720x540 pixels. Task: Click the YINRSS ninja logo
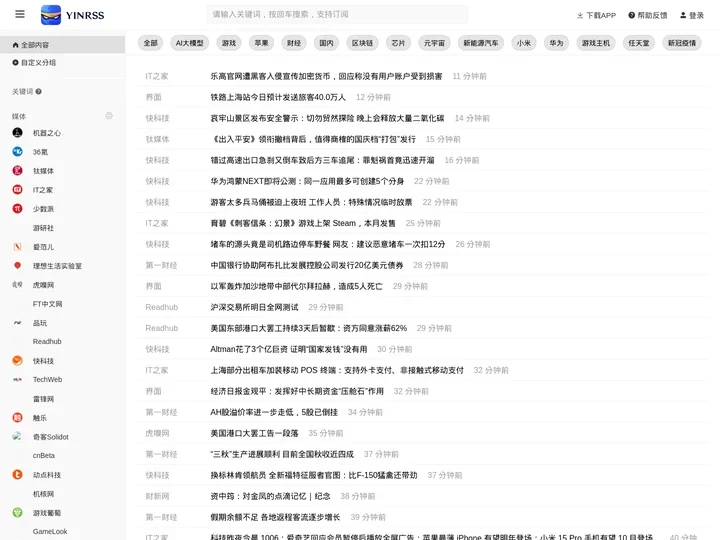51,15
